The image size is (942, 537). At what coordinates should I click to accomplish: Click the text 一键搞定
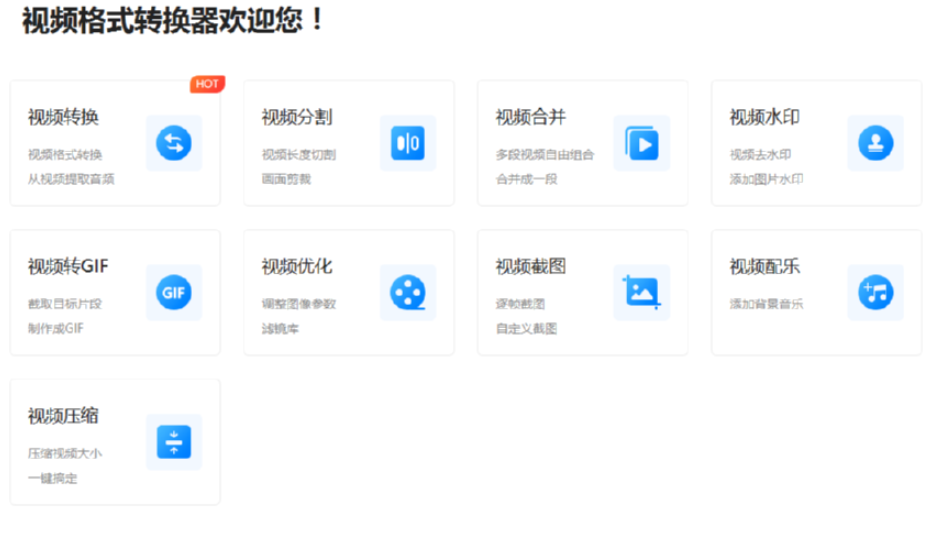(53, 478)
